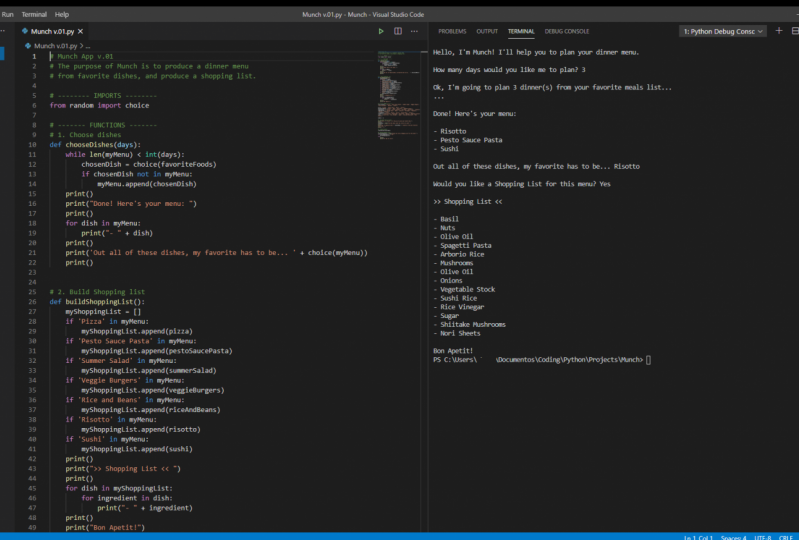Click the 'from random import choice' line
The image size is (799, 540).
pyautogui.click(x=99, y=105)
